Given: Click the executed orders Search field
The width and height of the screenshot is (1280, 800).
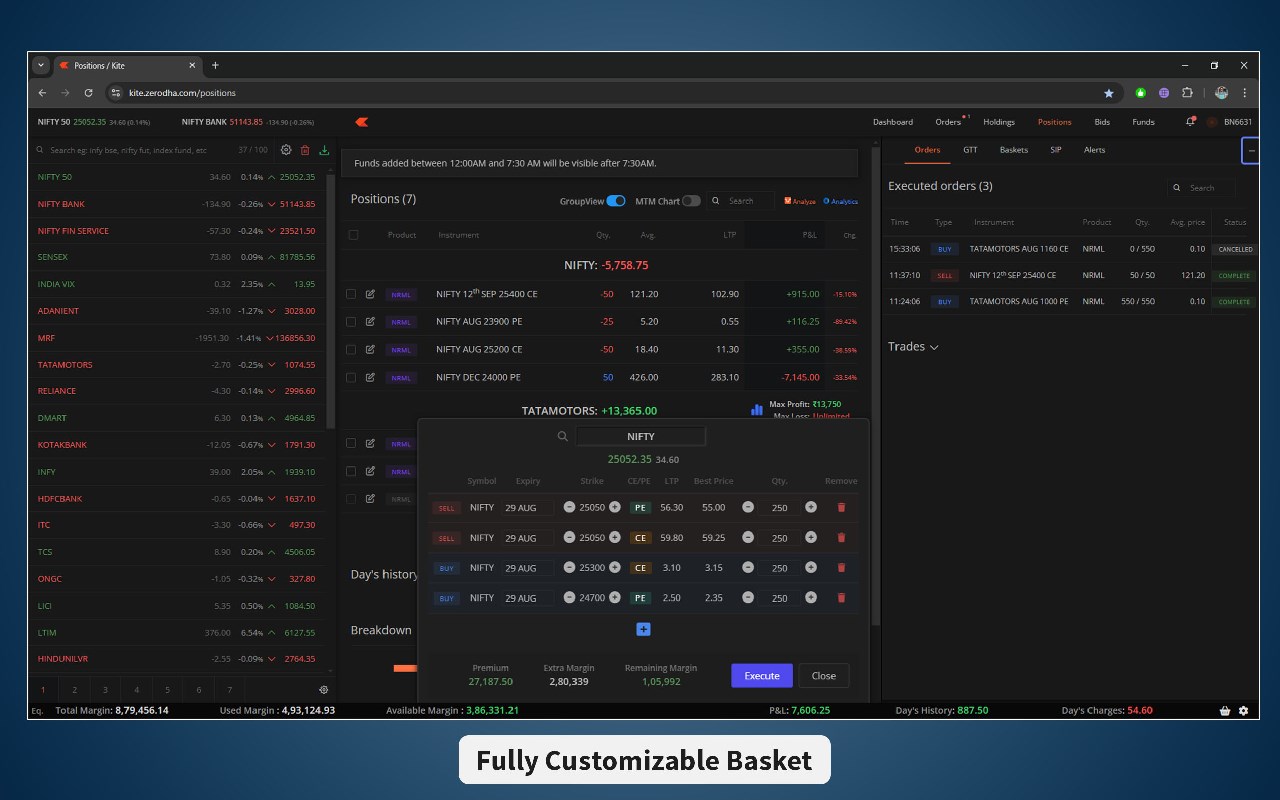Looking at the screenshot, I should [1200, 187].
